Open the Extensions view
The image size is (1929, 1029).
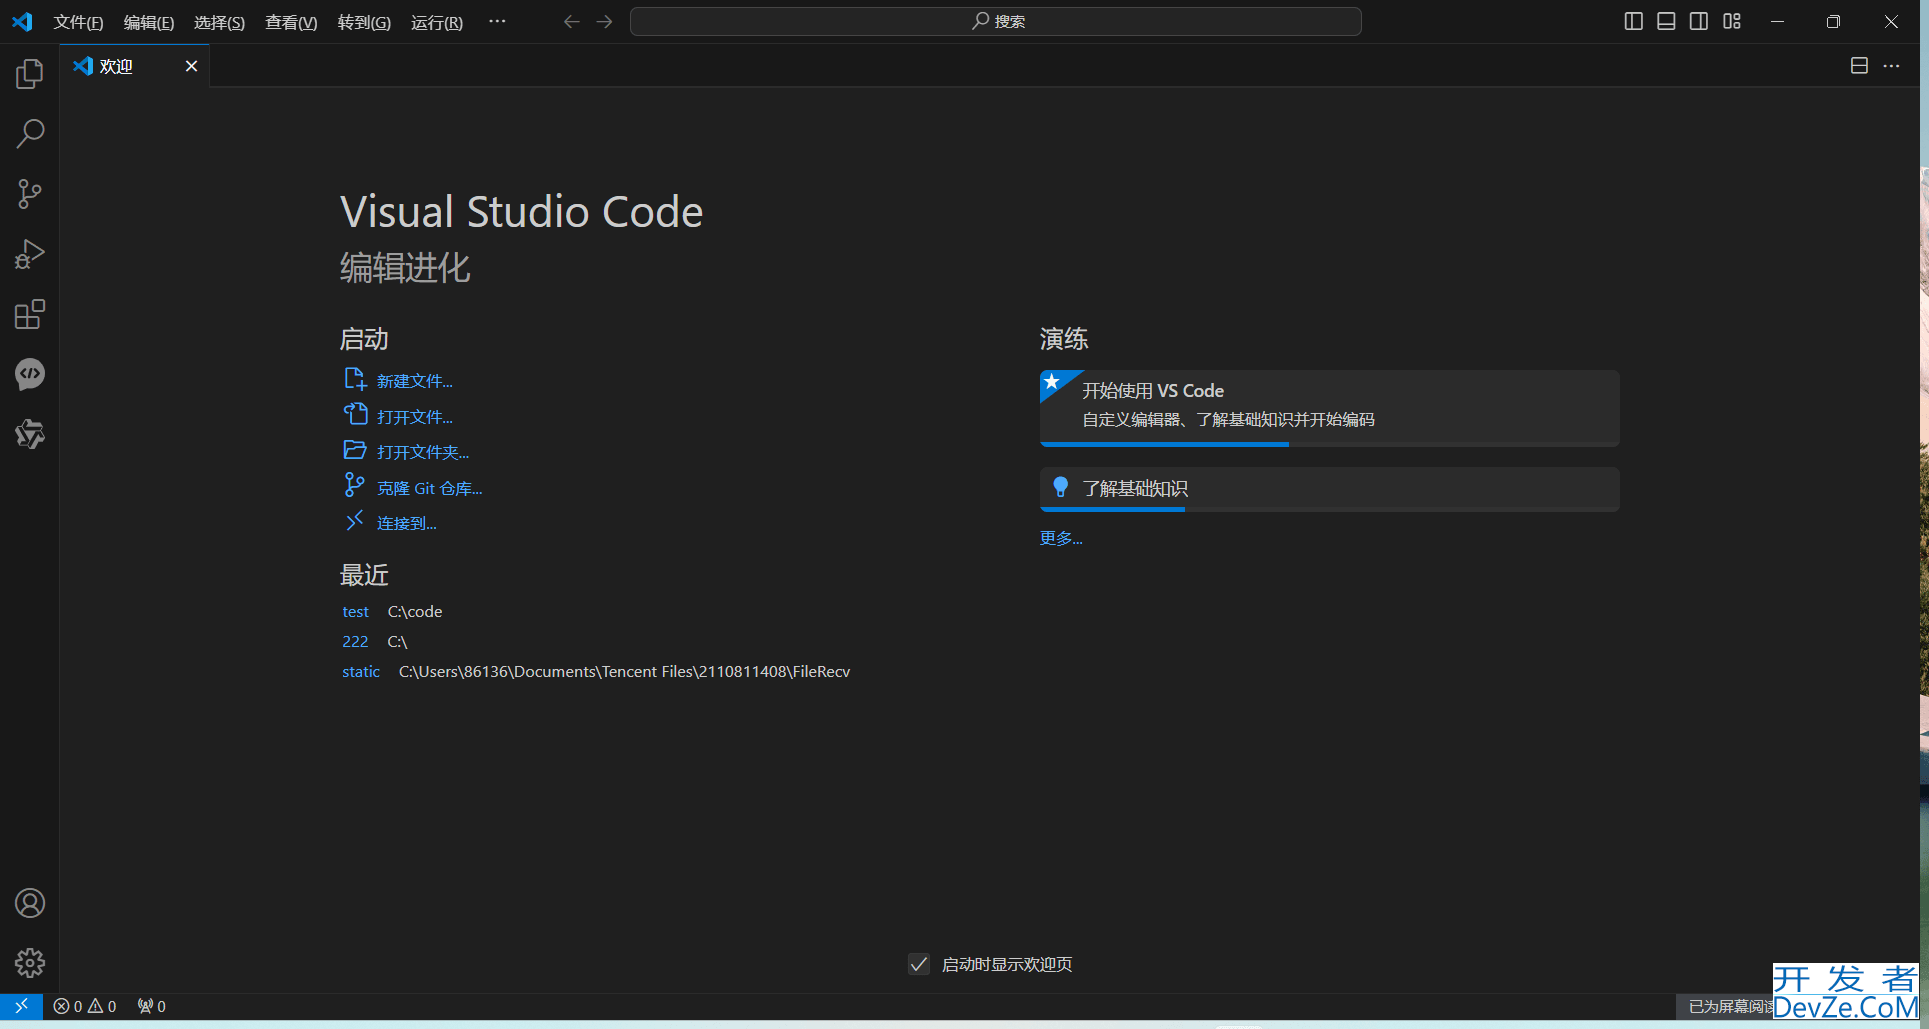click(x=30, y=314)
